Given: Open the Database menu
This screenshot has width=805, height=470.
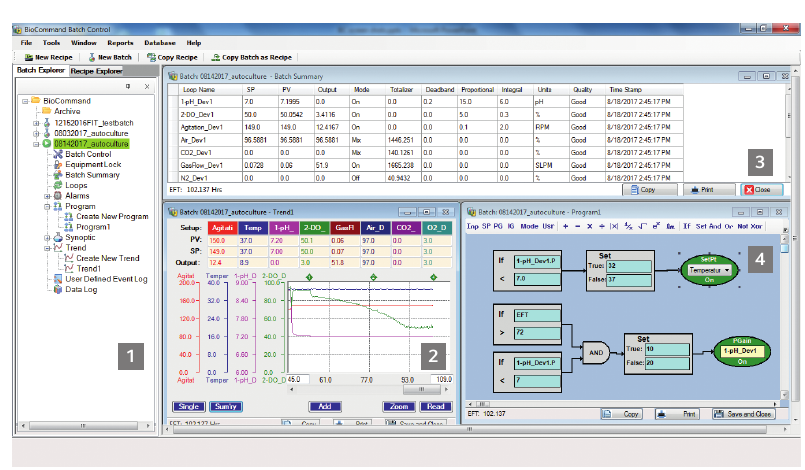Looking at the screenshot, I should tap(160, 43).
